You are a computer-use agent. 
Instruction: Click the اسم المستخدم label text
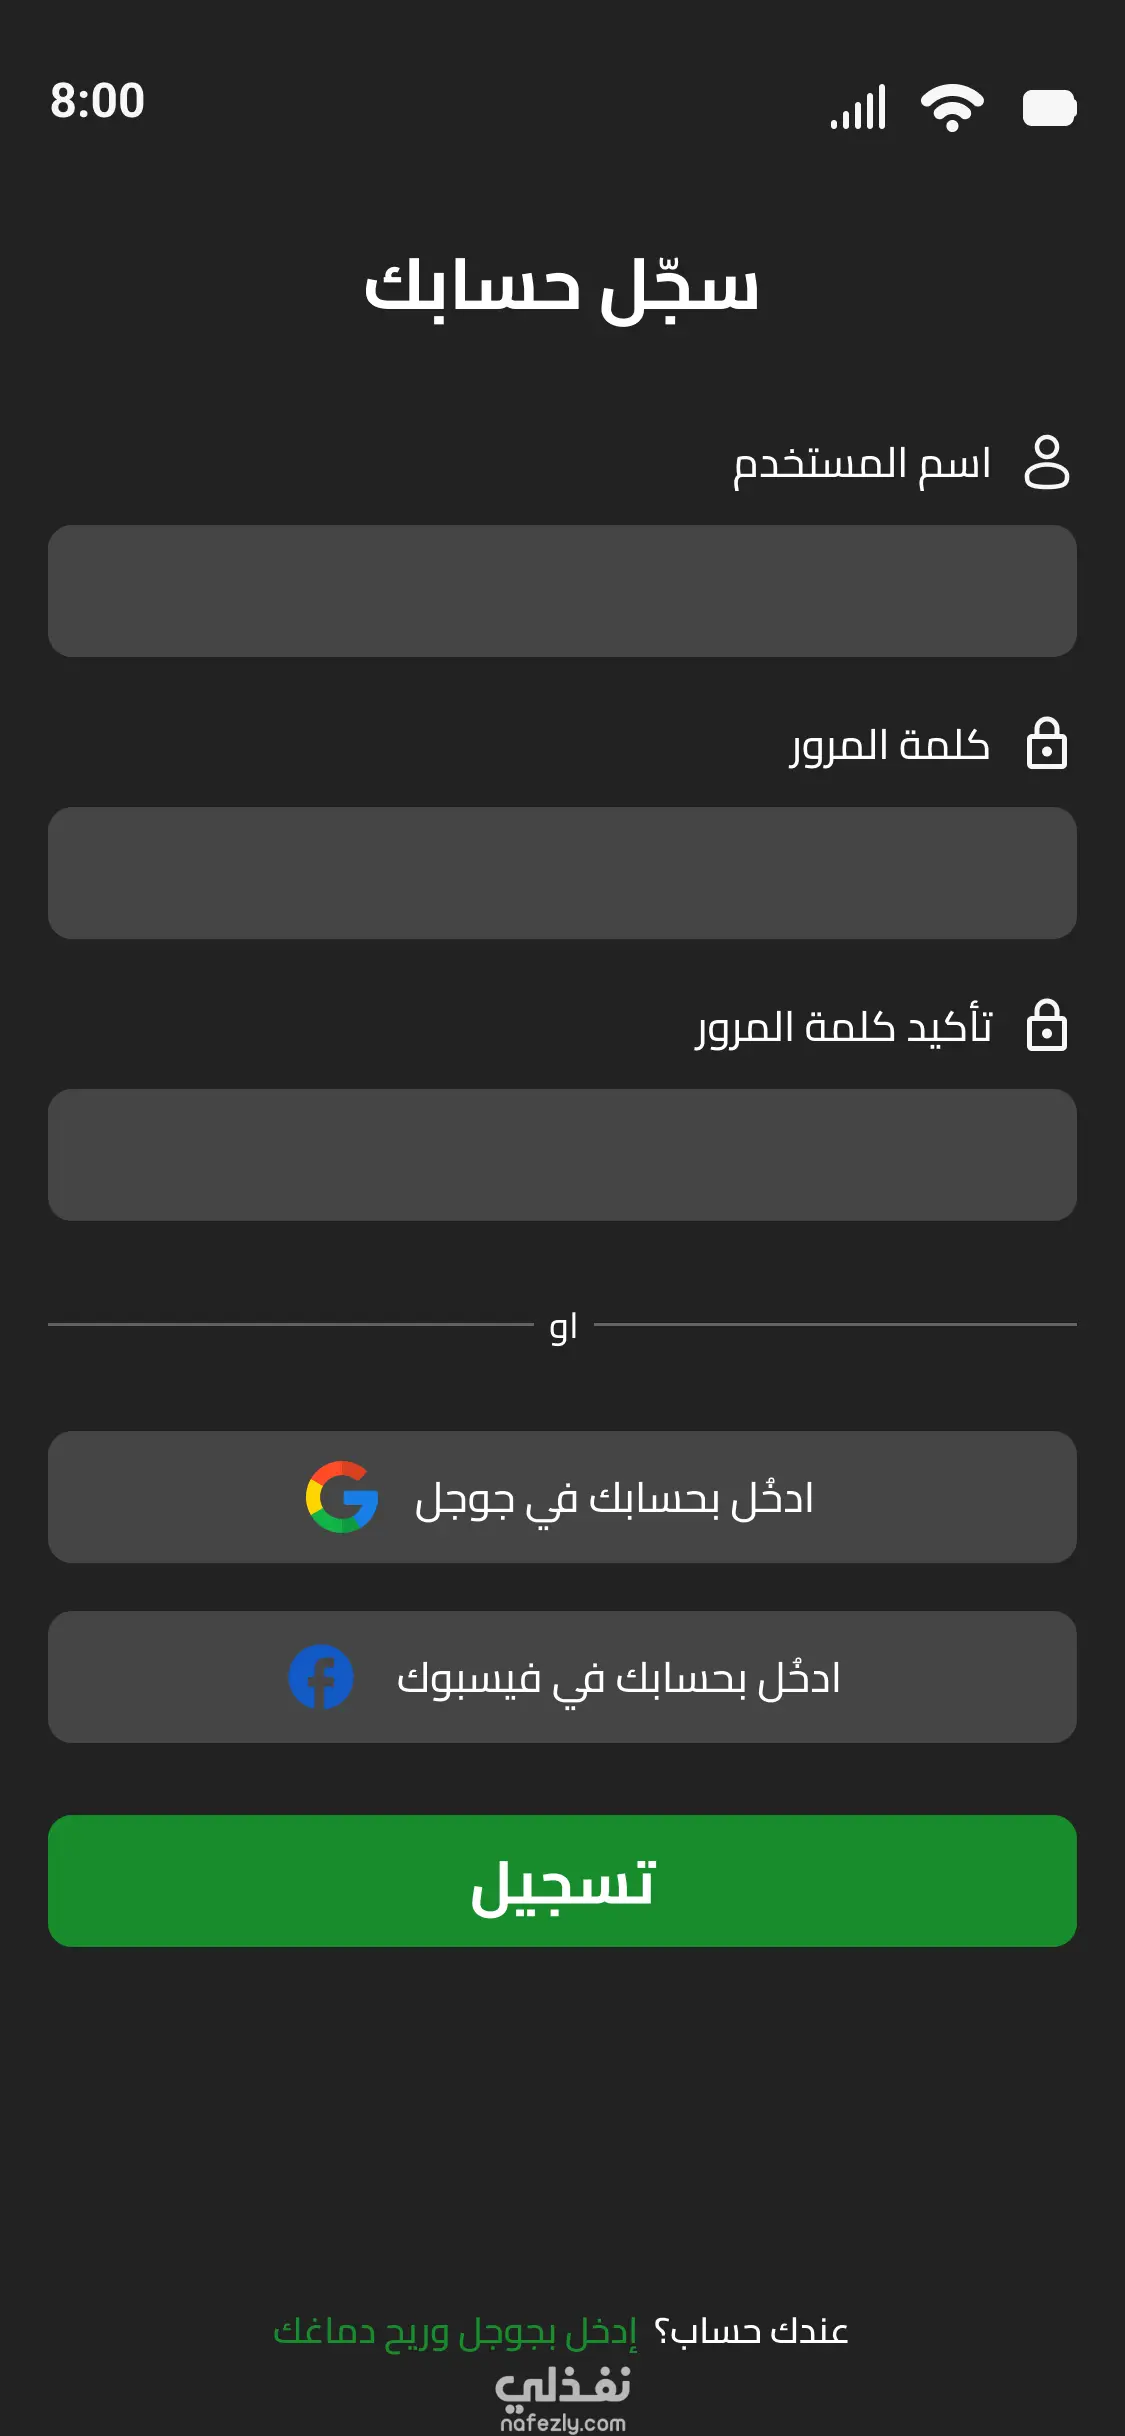pos(861,464)
